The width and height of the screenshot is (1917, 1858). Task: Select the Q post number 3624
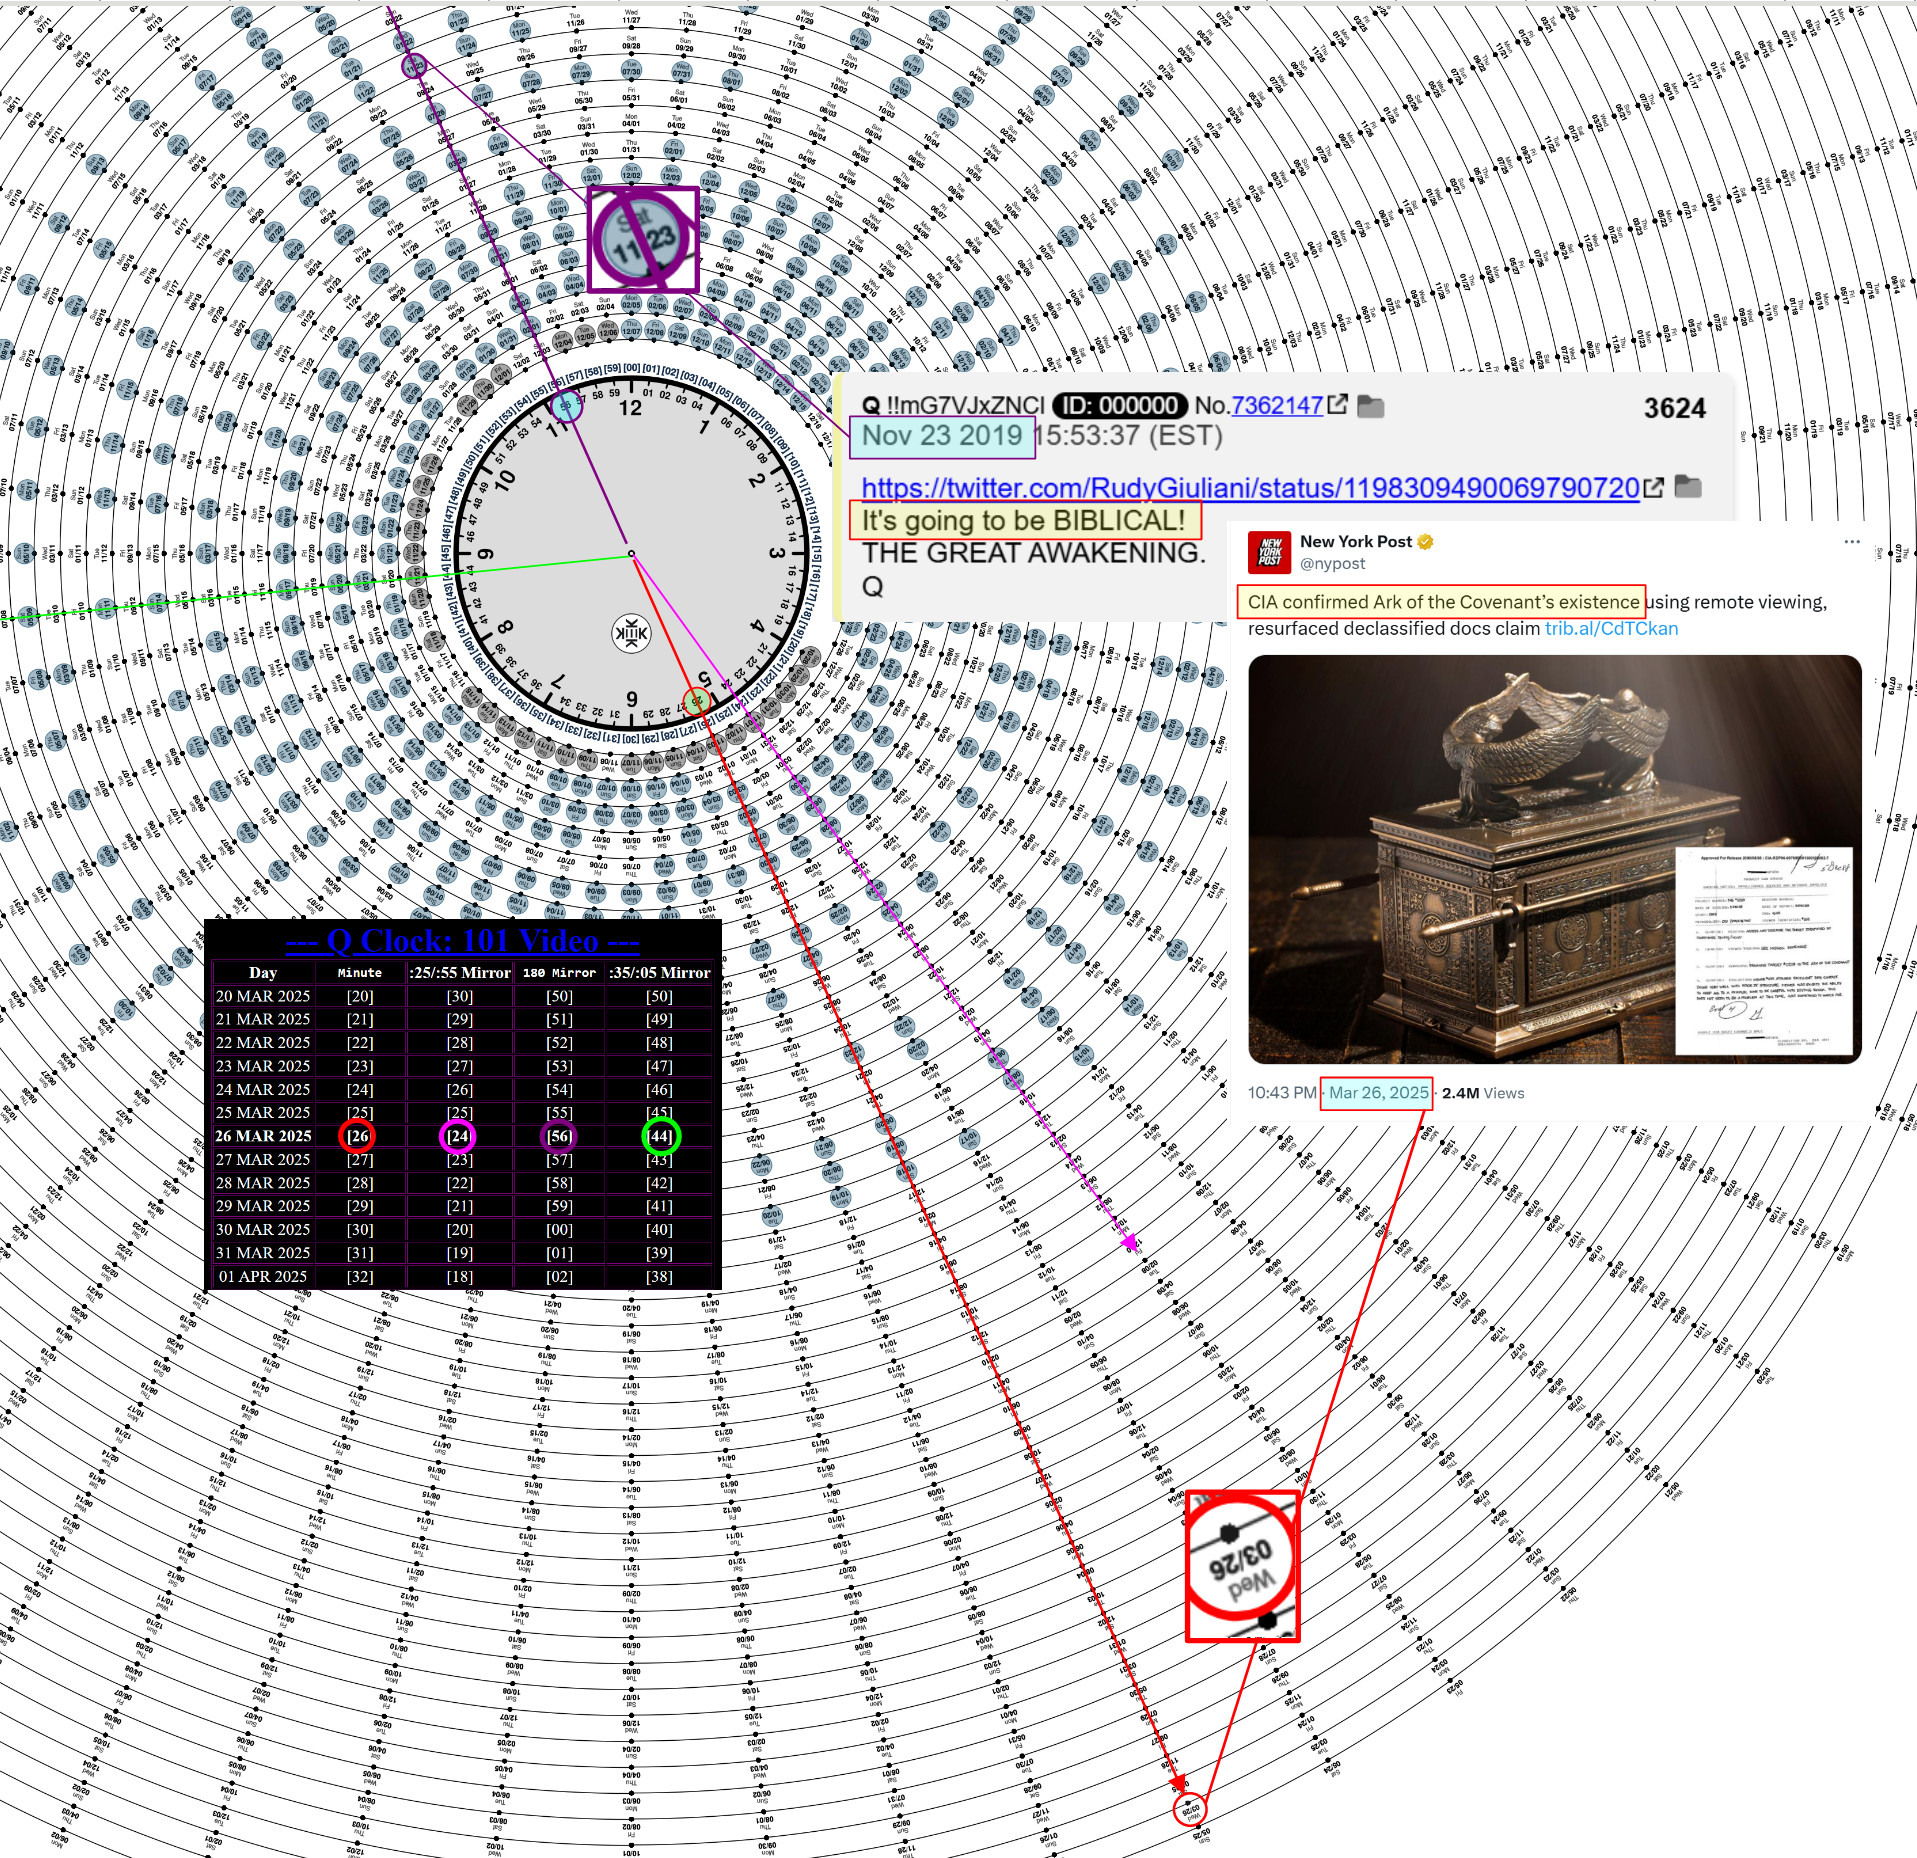(1674, 408)
